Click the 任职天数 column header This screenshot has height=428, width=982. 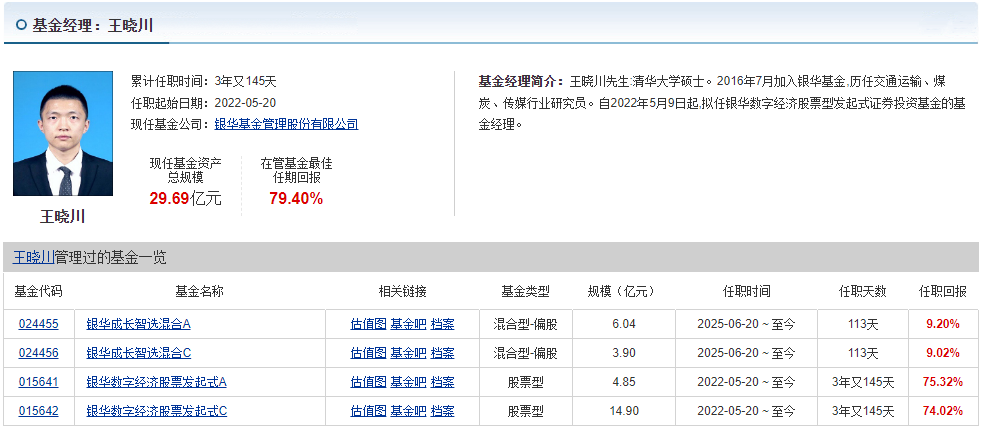coord(862,291)
